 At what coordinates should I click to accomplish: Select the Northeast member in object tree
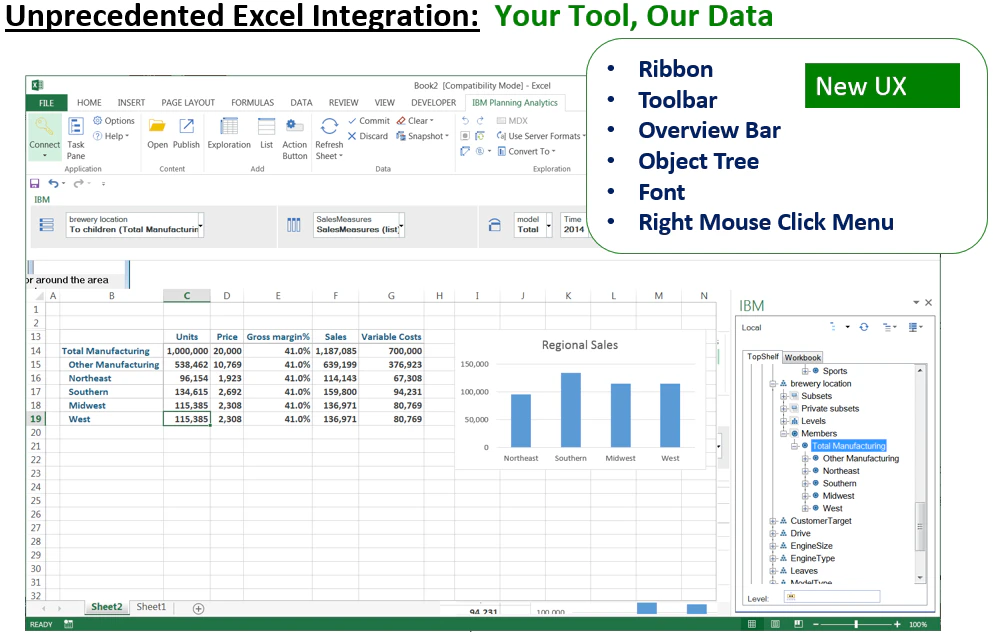pyautogui.click(x=841, y=471)
